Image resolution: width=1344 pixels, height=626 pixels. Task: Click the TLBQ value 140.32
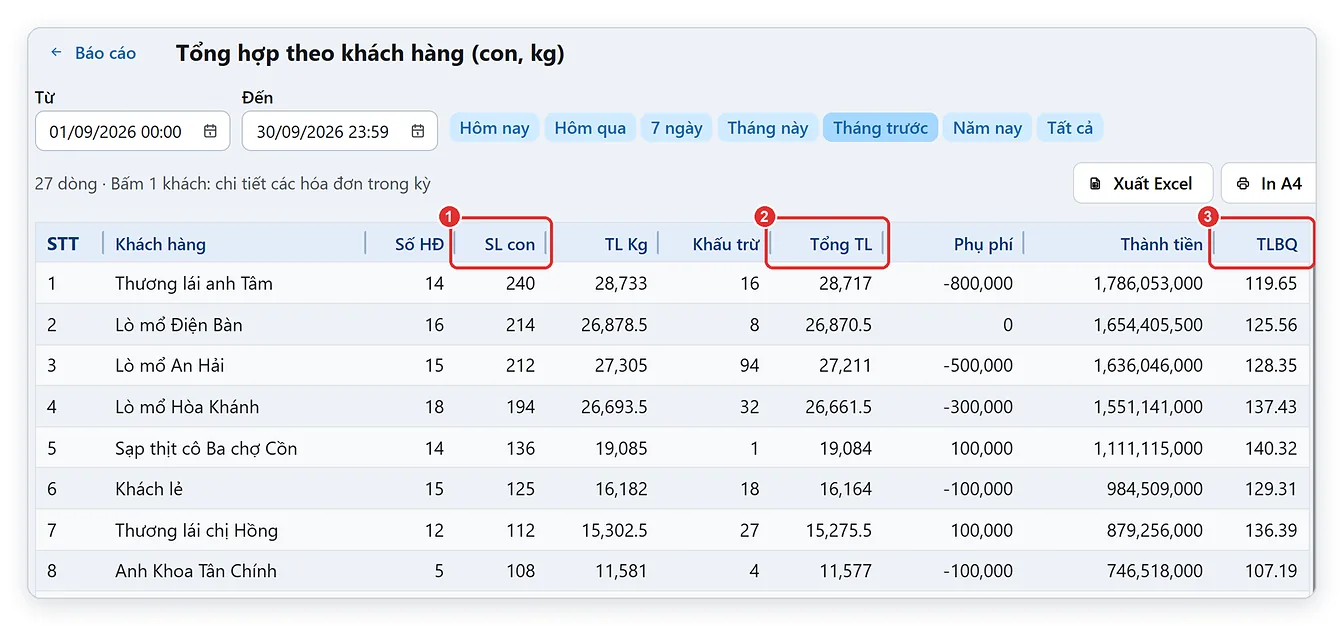1272,448
